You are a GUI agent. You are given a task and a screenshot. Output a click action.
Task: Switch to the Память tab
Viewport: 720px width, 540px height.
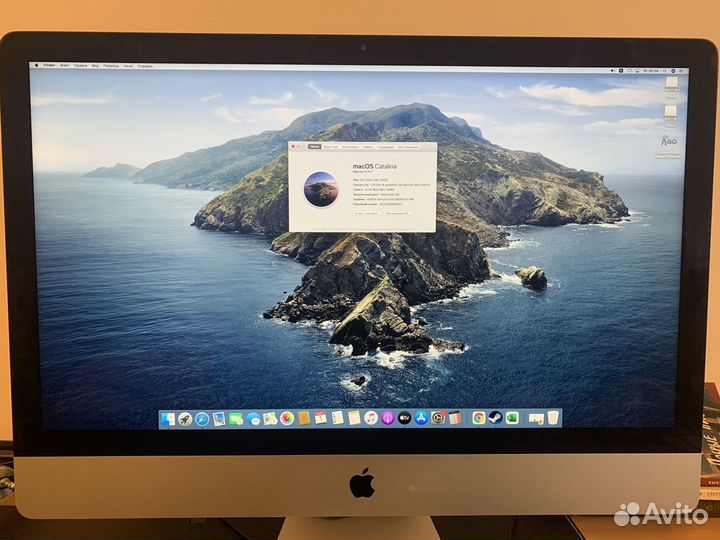368,147
